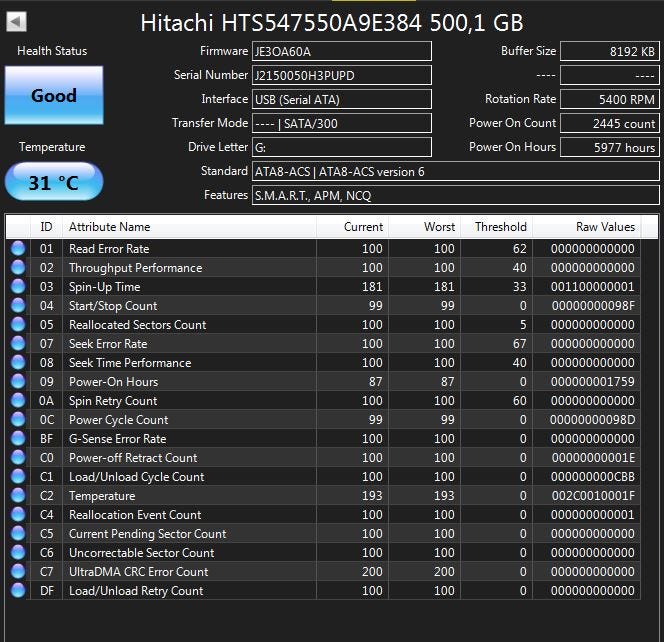This screenshot has width=664, height=642.
Task: Select the Uncorrectable Sector Count attribute name
Action: click(141, 553)
